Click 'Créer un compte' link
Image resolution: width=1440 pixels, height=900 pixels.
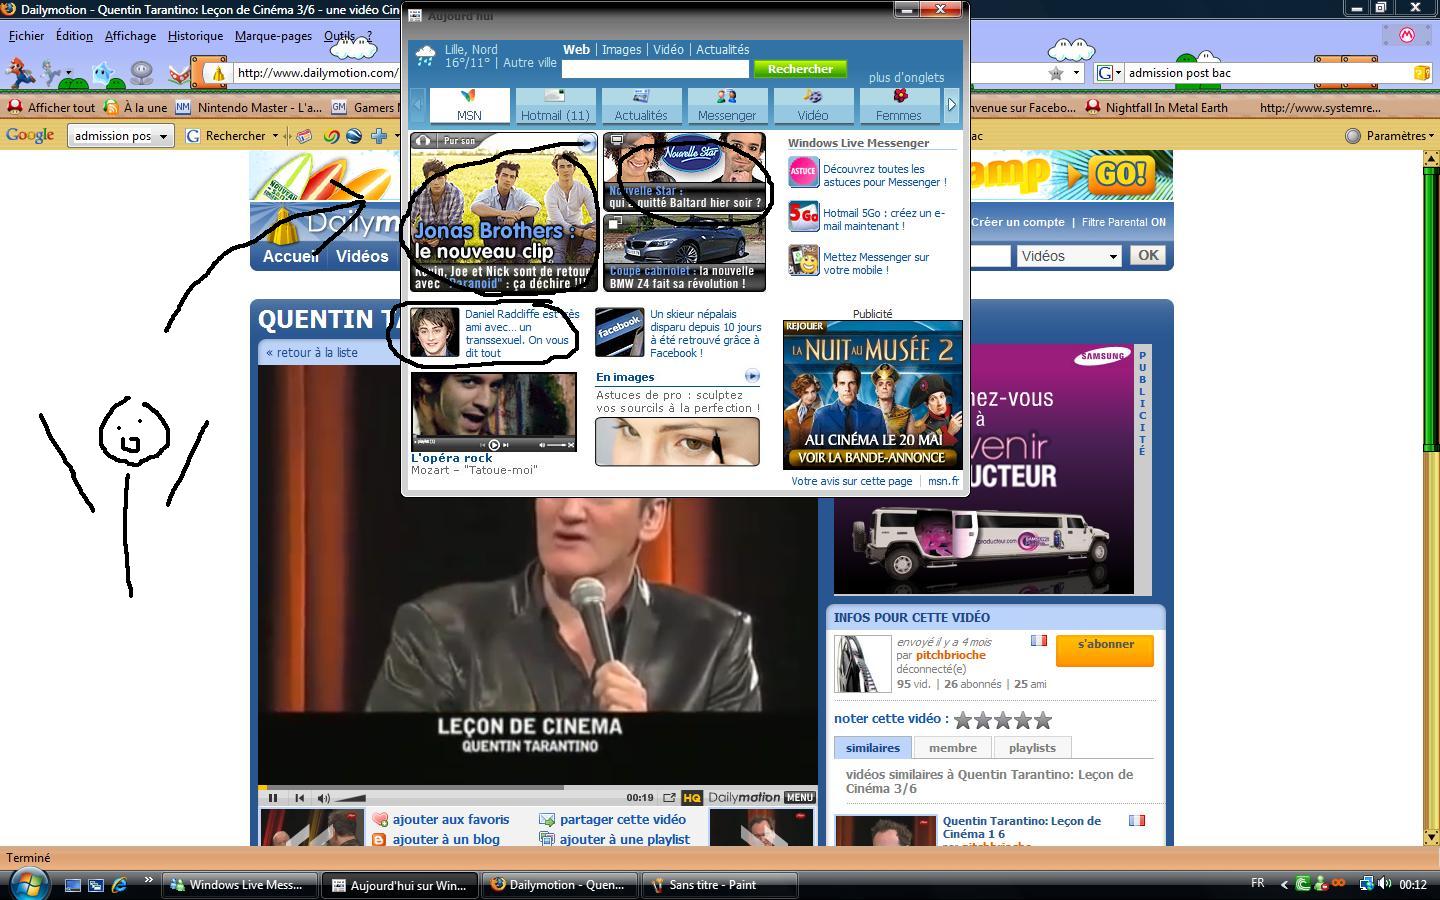pyautogui.click(x=1018, y=222)
